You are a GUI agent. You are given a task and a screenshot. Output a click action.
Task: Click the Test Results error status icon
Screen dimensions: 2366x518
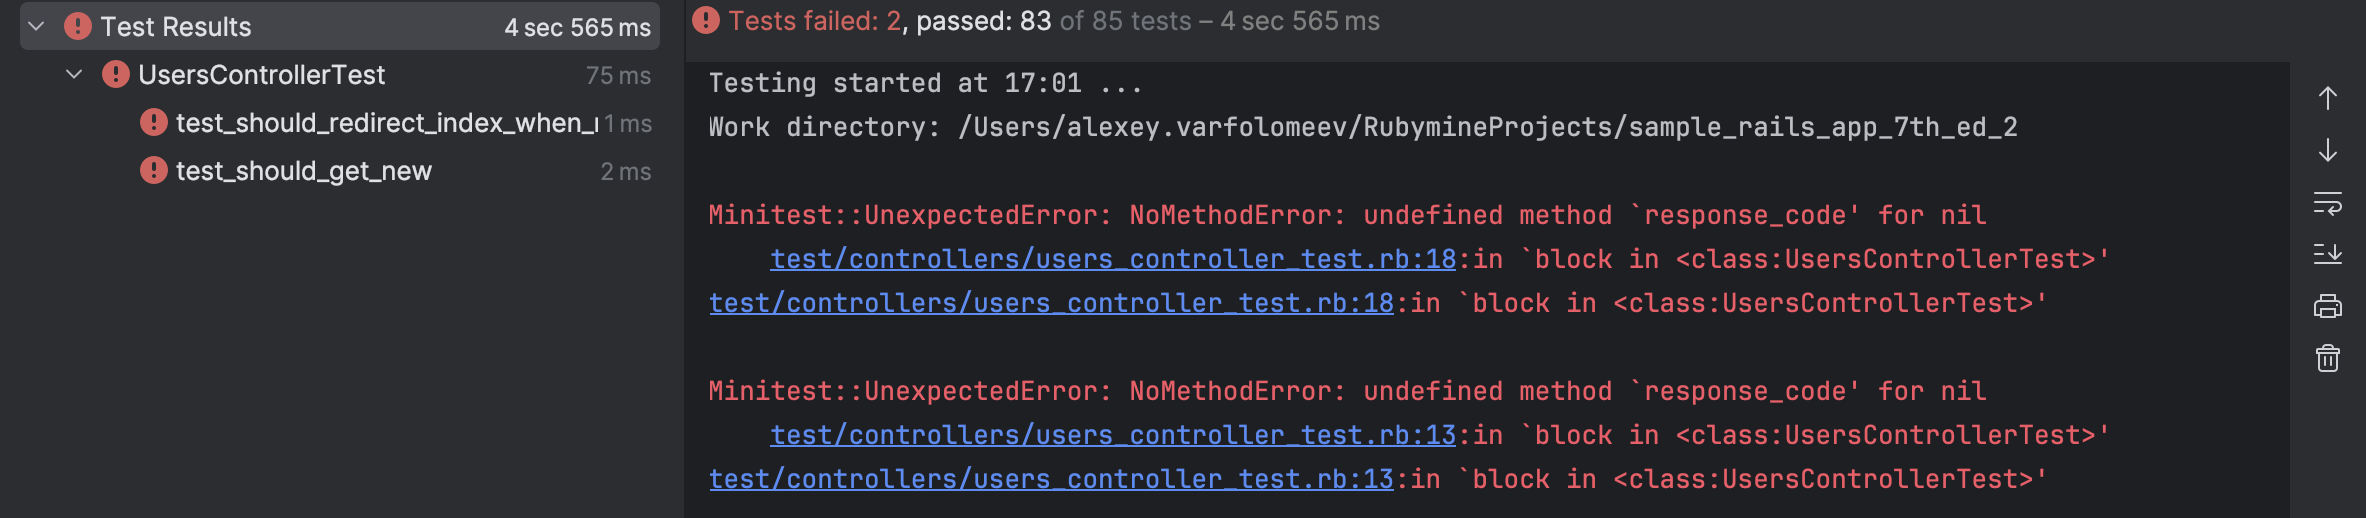[x=78, y=27]
